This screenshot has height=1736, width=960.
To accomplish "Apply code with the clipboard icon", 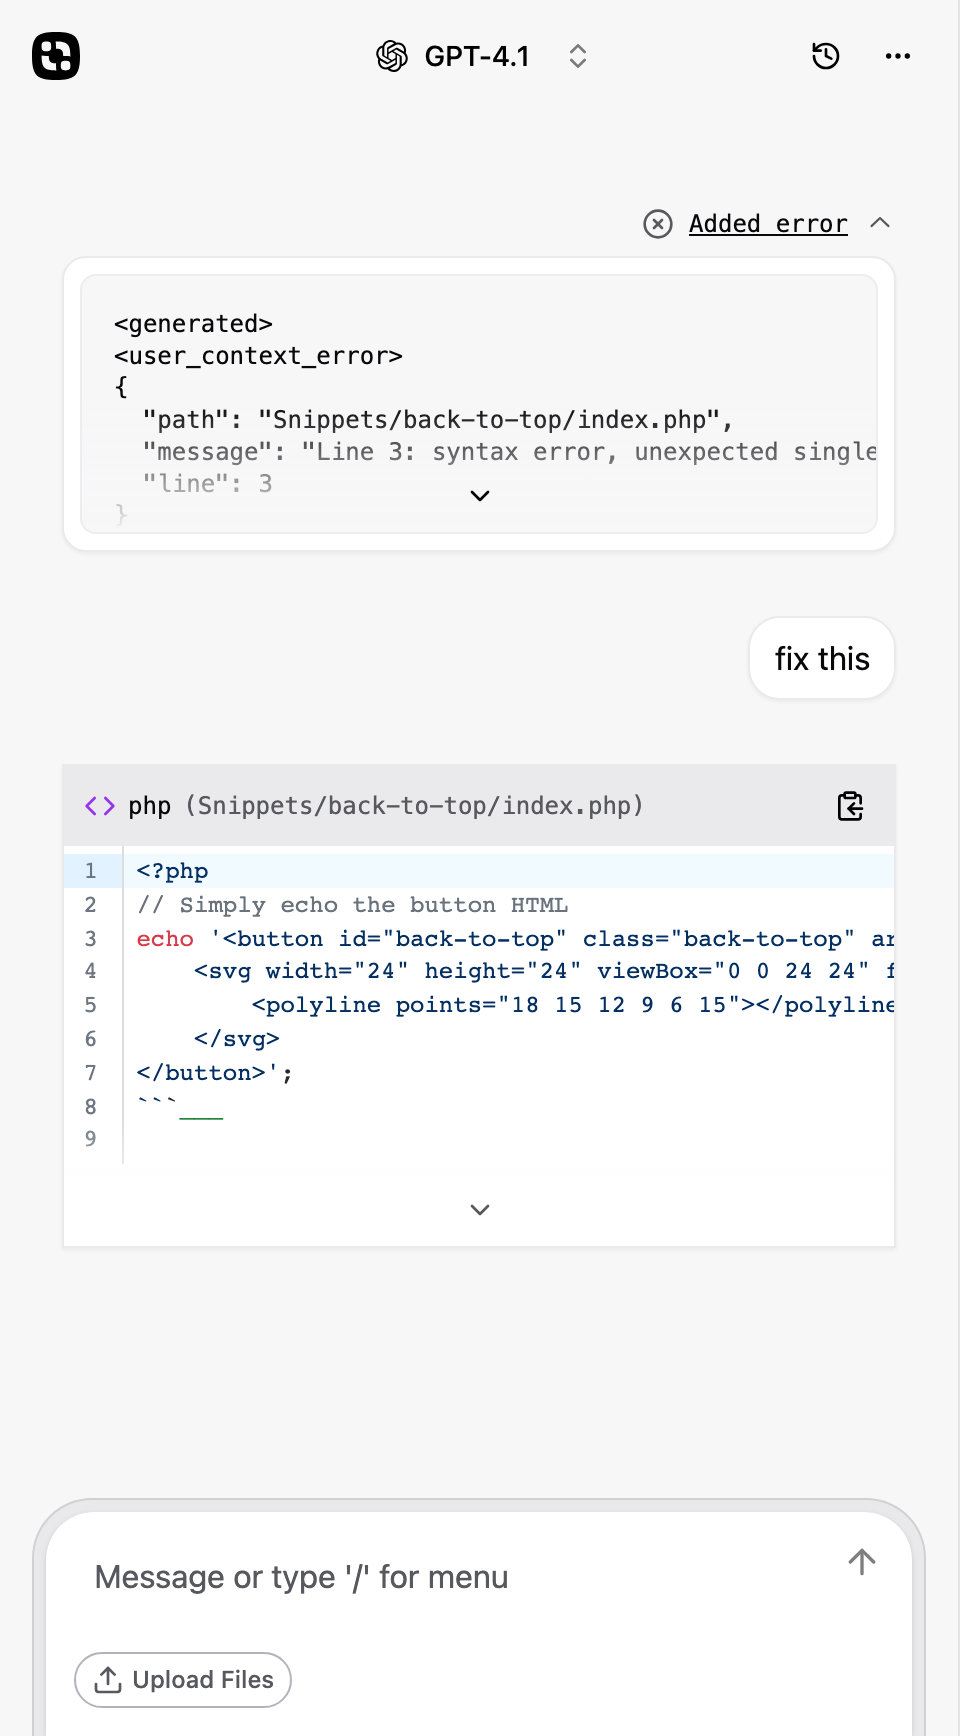I will point(850,806).
